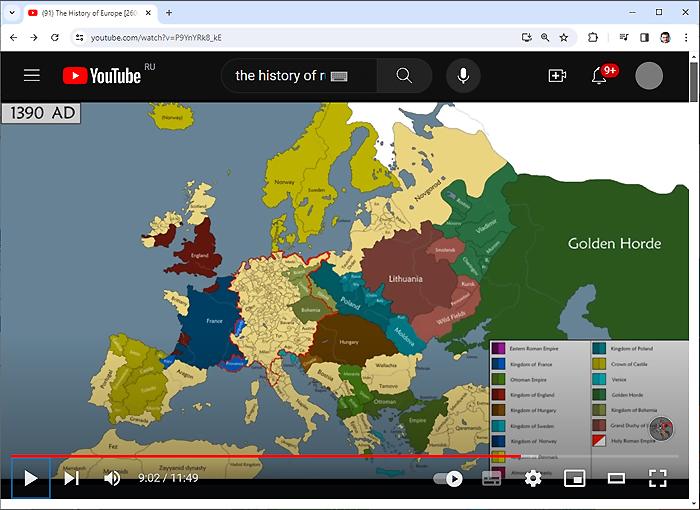Click the YouTube search magnifier button
700x510 pixels.
404,75
